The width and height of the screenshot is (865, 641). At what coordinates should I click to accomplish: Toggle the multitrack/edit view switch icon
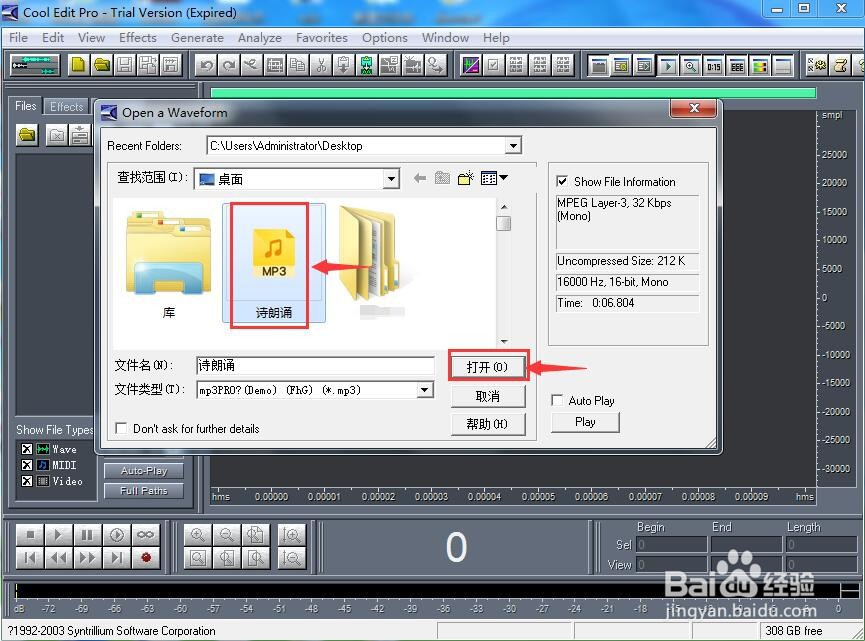pos(35,66)
